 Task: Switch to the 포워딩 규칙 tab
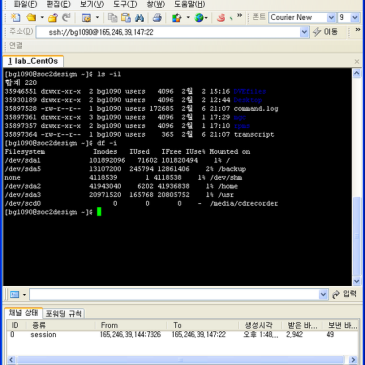tap(63, 313)
